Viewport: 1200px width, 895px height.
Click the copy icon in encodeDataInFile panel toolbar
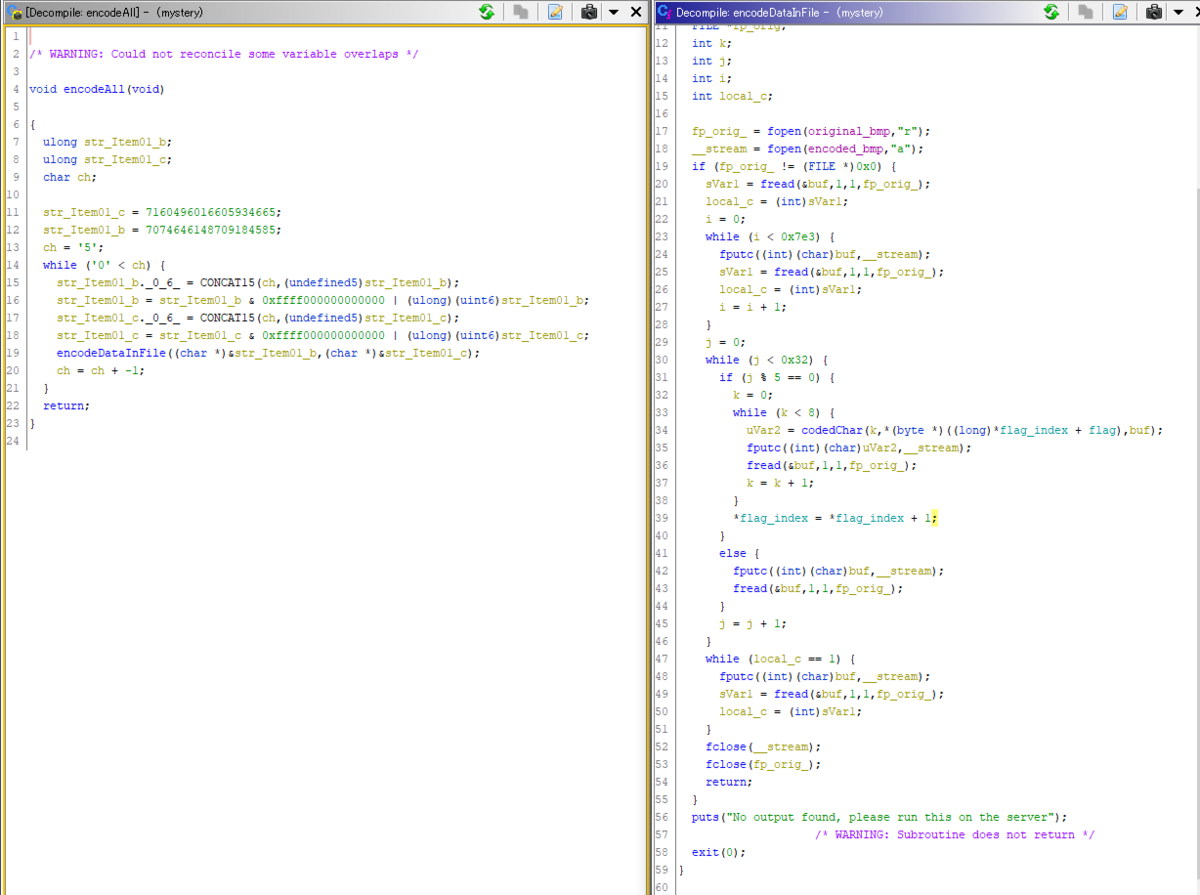click(x=1086, y=12)
